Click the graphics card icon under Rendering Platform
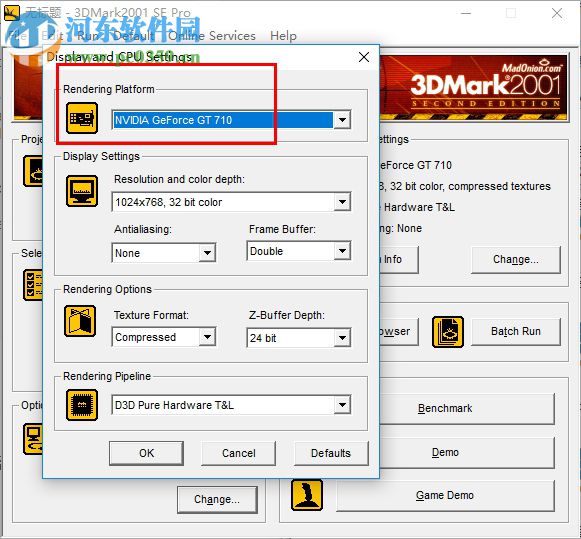This screenshot has width=581, height=539. (82, 118)
